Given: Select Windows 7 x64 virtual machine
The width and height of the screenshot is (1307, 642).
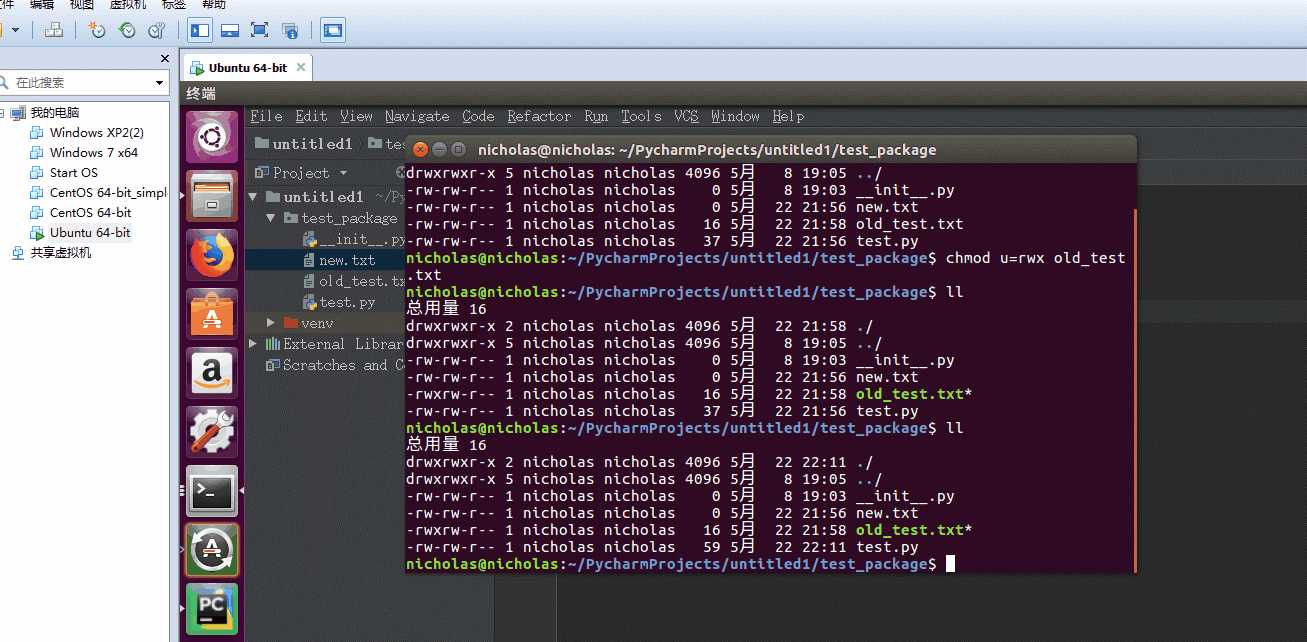Looking at the screenshot, I should (85, 152).
